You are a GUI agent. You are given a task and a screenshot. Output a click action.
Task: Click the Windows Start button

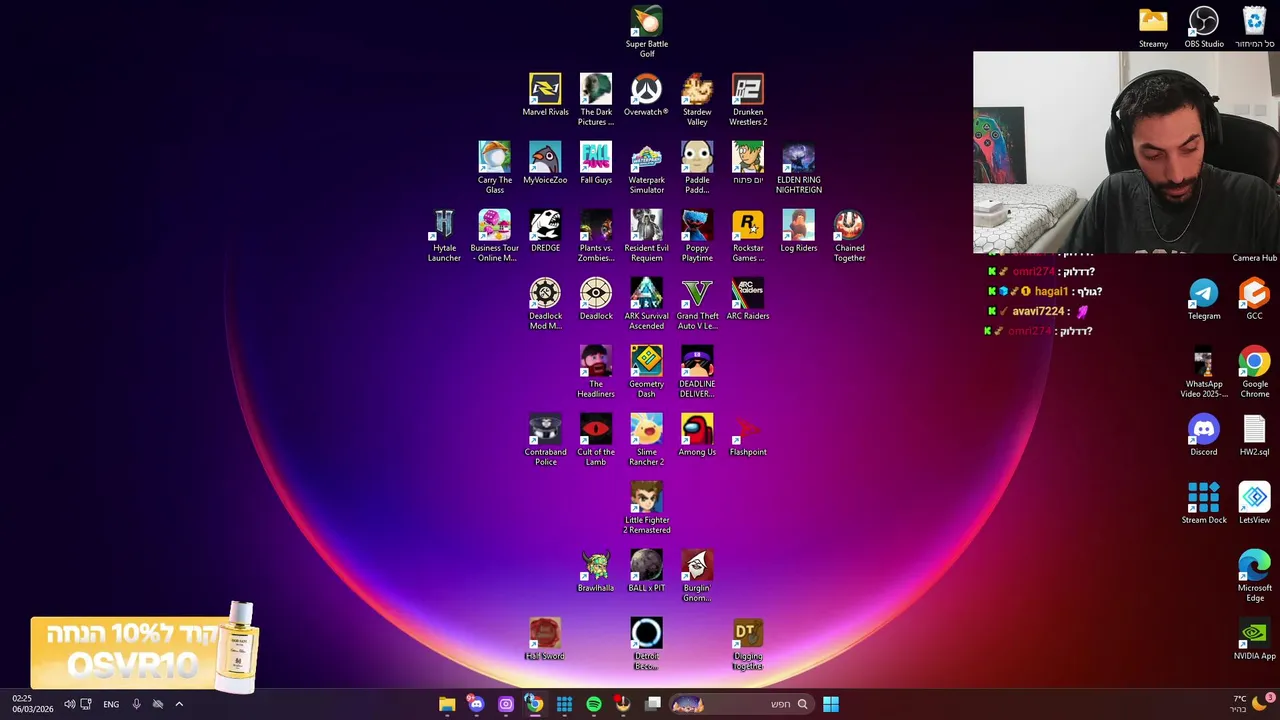coord(830,704)
